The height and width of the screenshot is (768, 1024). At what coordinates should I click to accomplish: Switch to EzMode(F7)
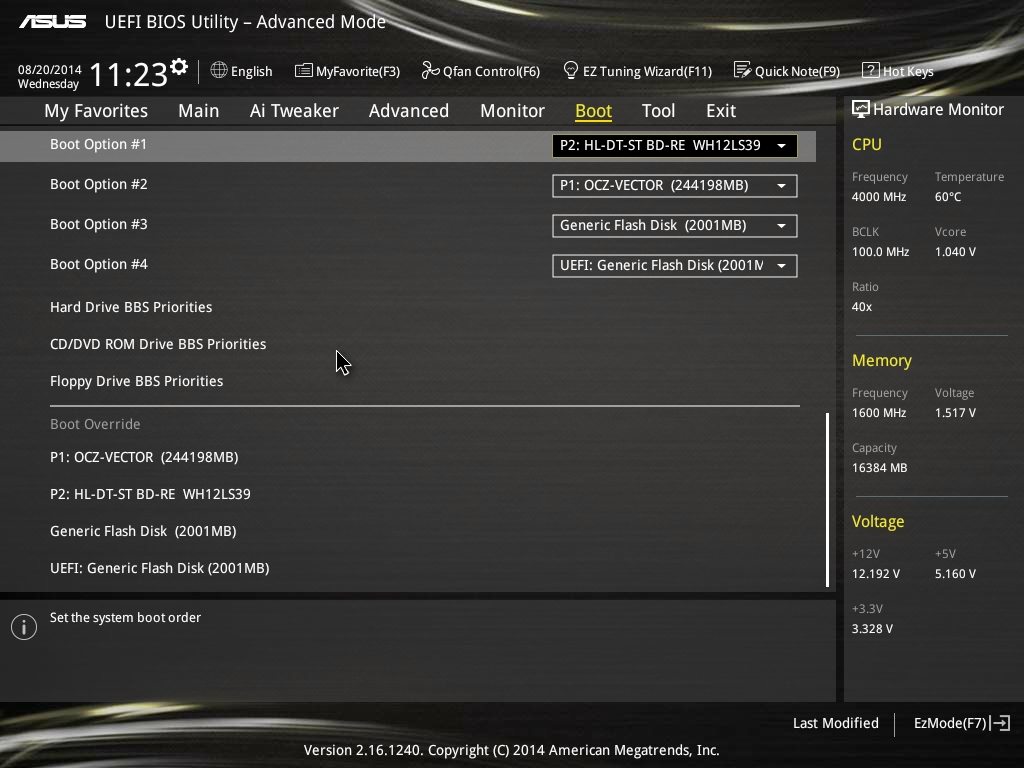[950, 723]
